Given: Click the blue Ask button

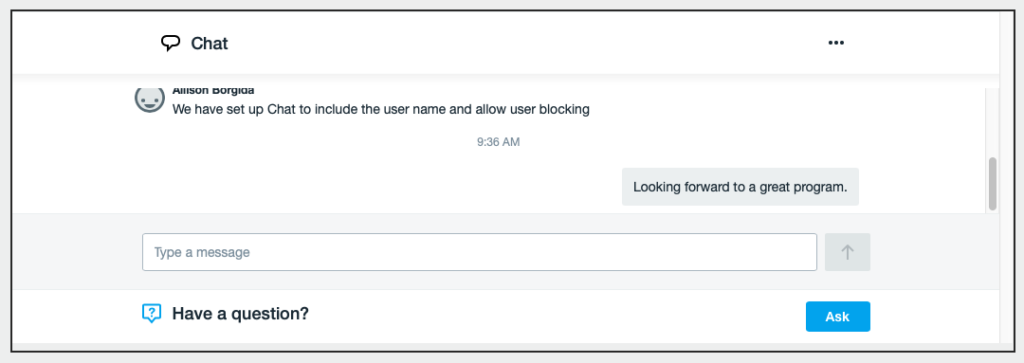Looking at the screenshot, I should click(837, 317).
